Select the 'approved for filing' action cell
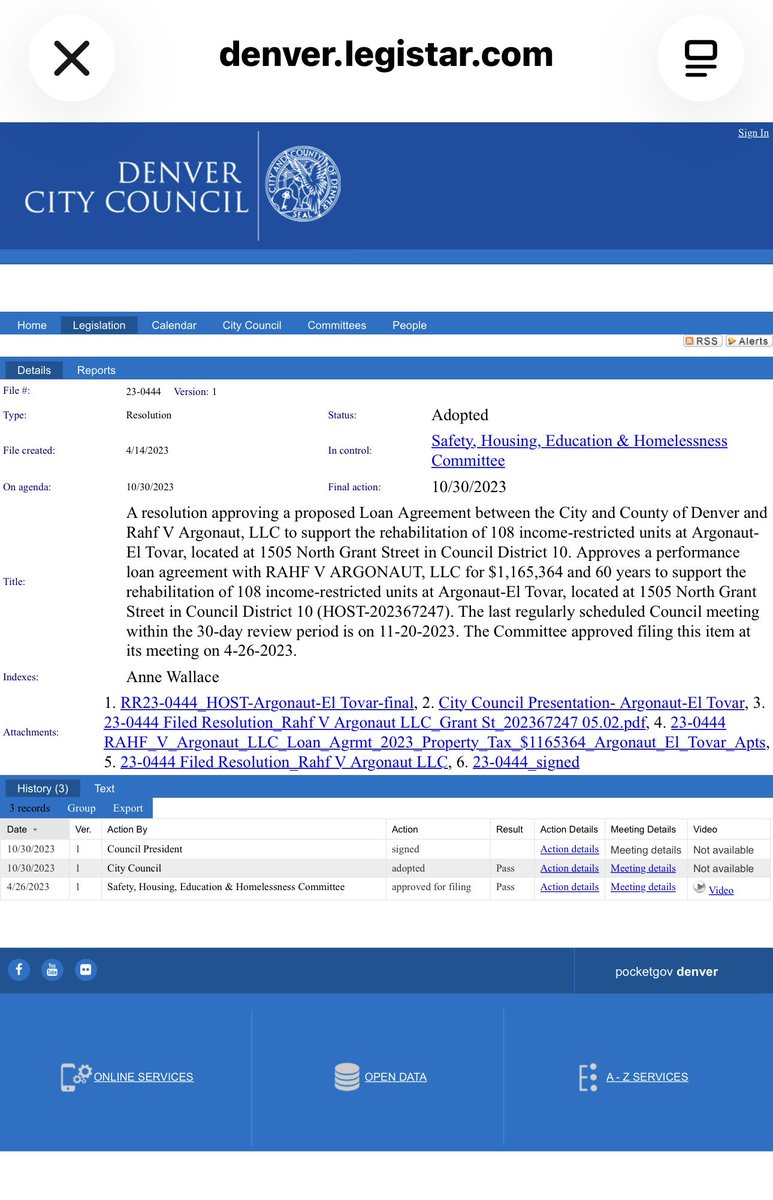Image resolution: width=773 pixels, height=1200 pixels. click(431, 887)
